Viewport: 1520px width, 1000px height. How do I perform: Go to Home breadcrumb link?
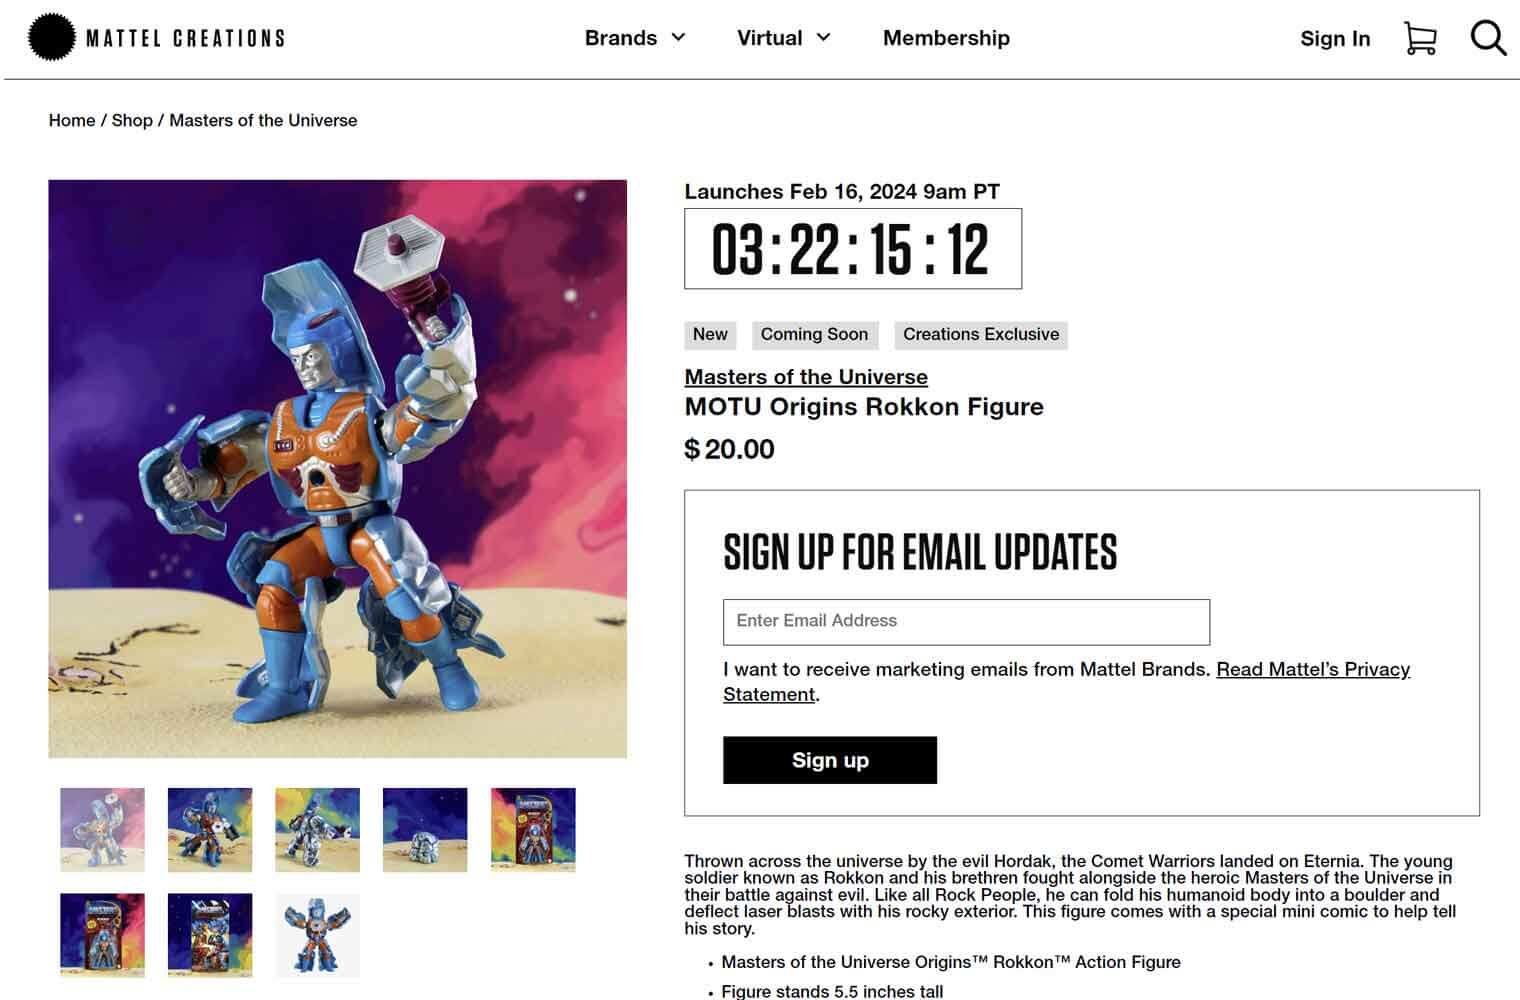tap(72, 120)
